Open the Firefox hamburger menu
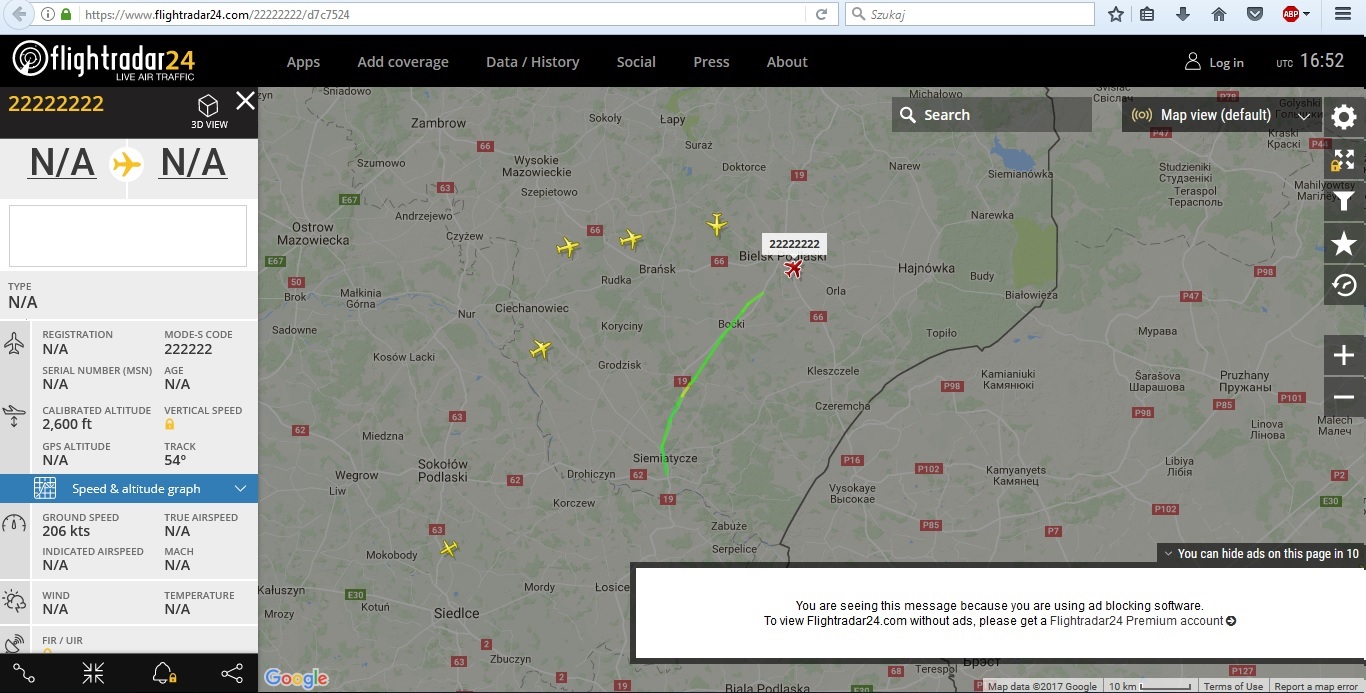The width and height of the screenshot is (1366, 693). click(1343, 14)
